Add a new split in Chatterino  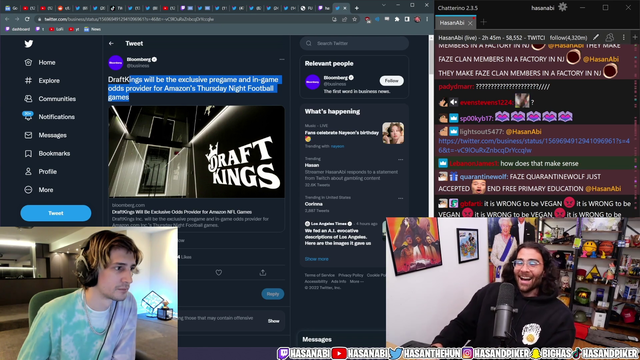pos(635,38)
